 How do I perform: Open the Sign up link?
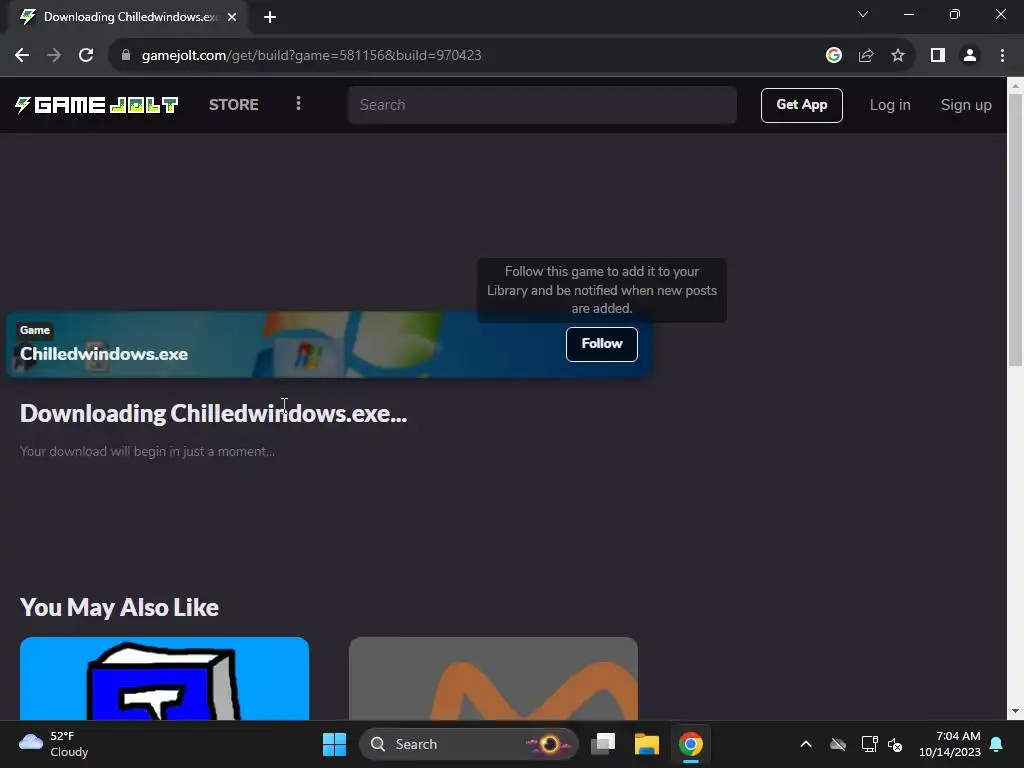click(966, 105)
